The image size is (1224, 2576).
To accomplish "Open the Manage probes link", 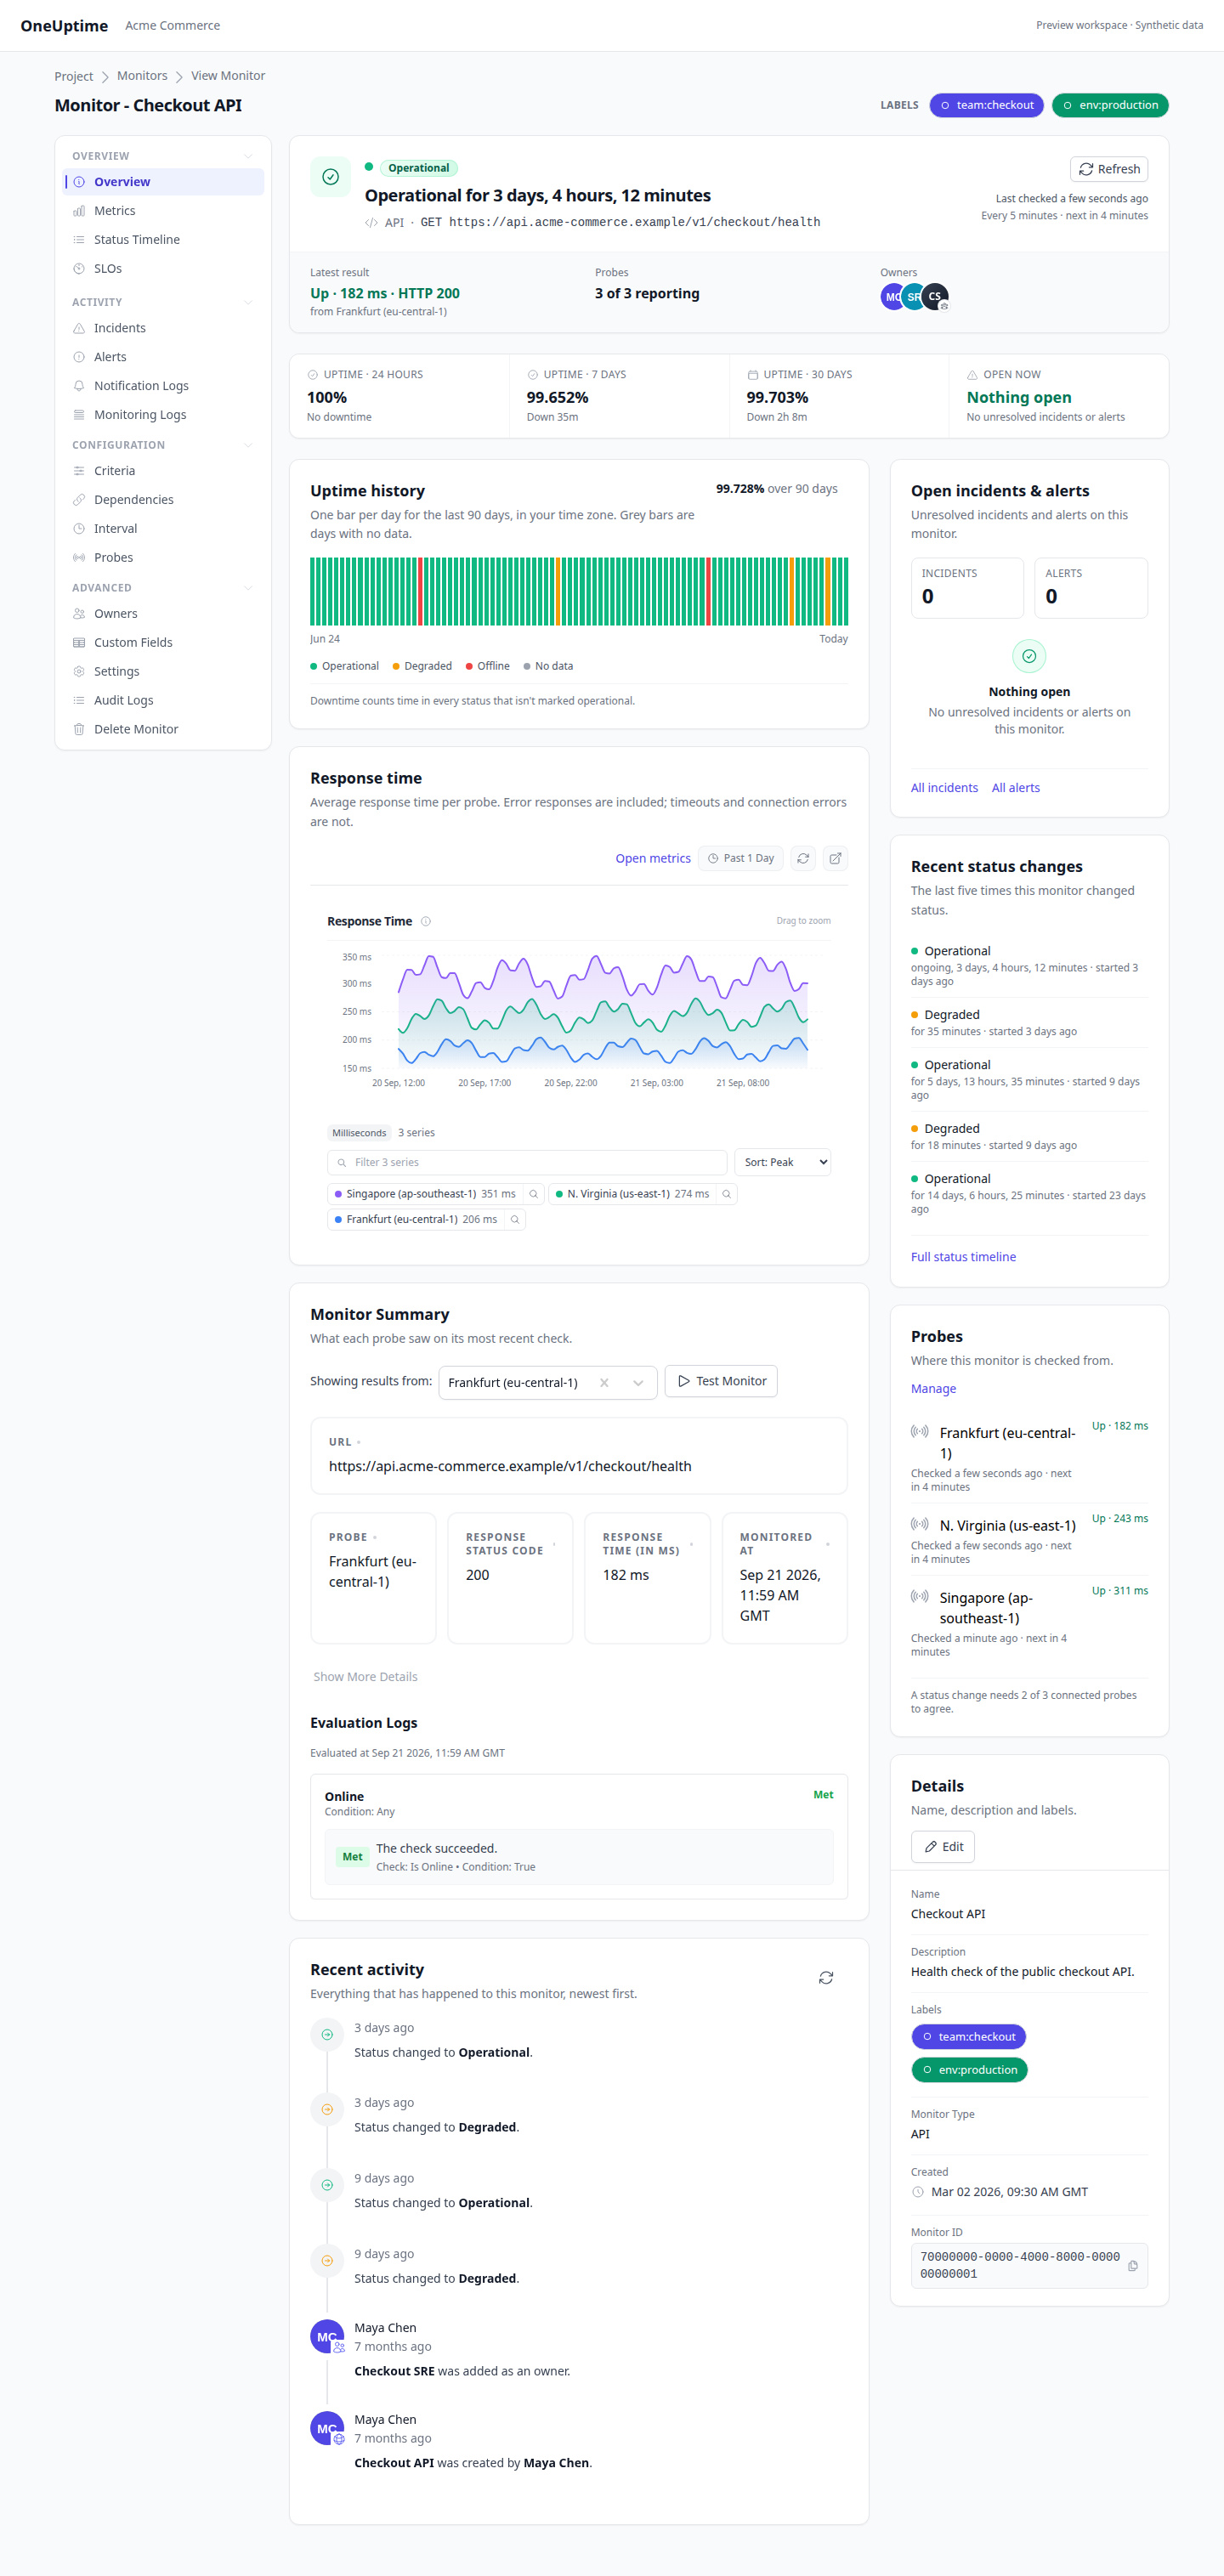I will (933, 1388).
